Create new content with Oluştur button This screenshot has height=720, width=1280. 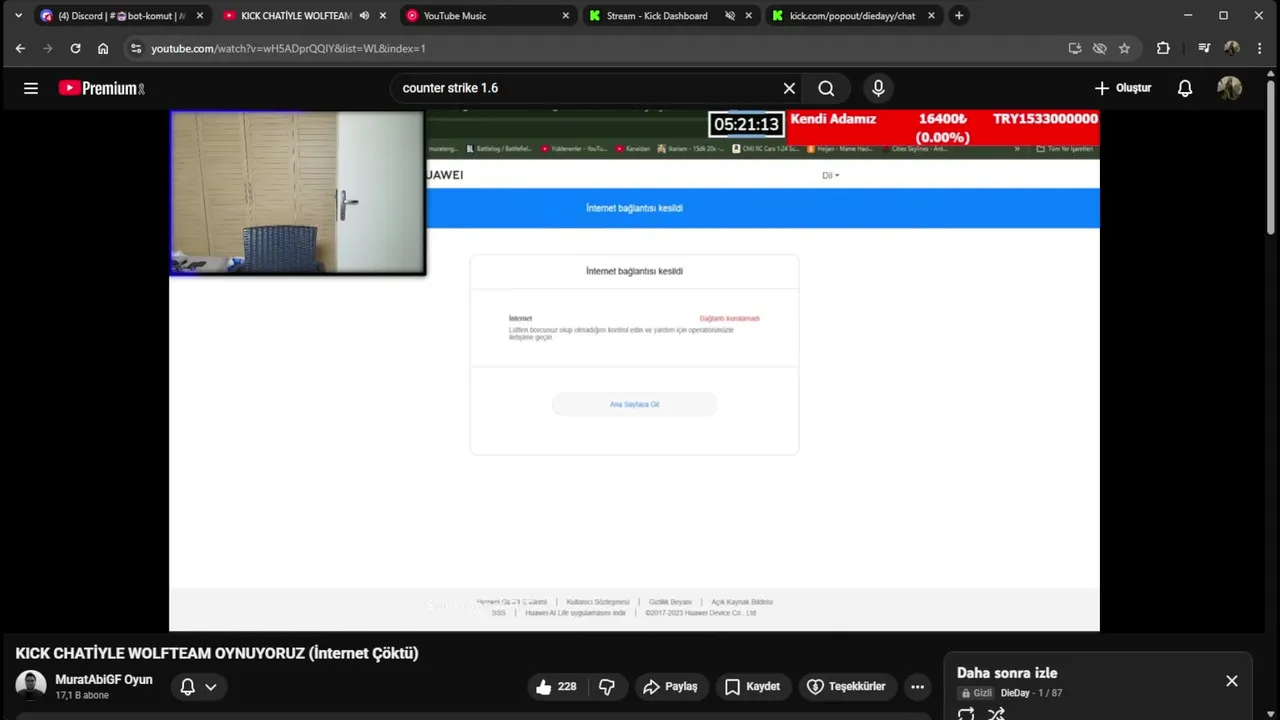(1124, 88)
